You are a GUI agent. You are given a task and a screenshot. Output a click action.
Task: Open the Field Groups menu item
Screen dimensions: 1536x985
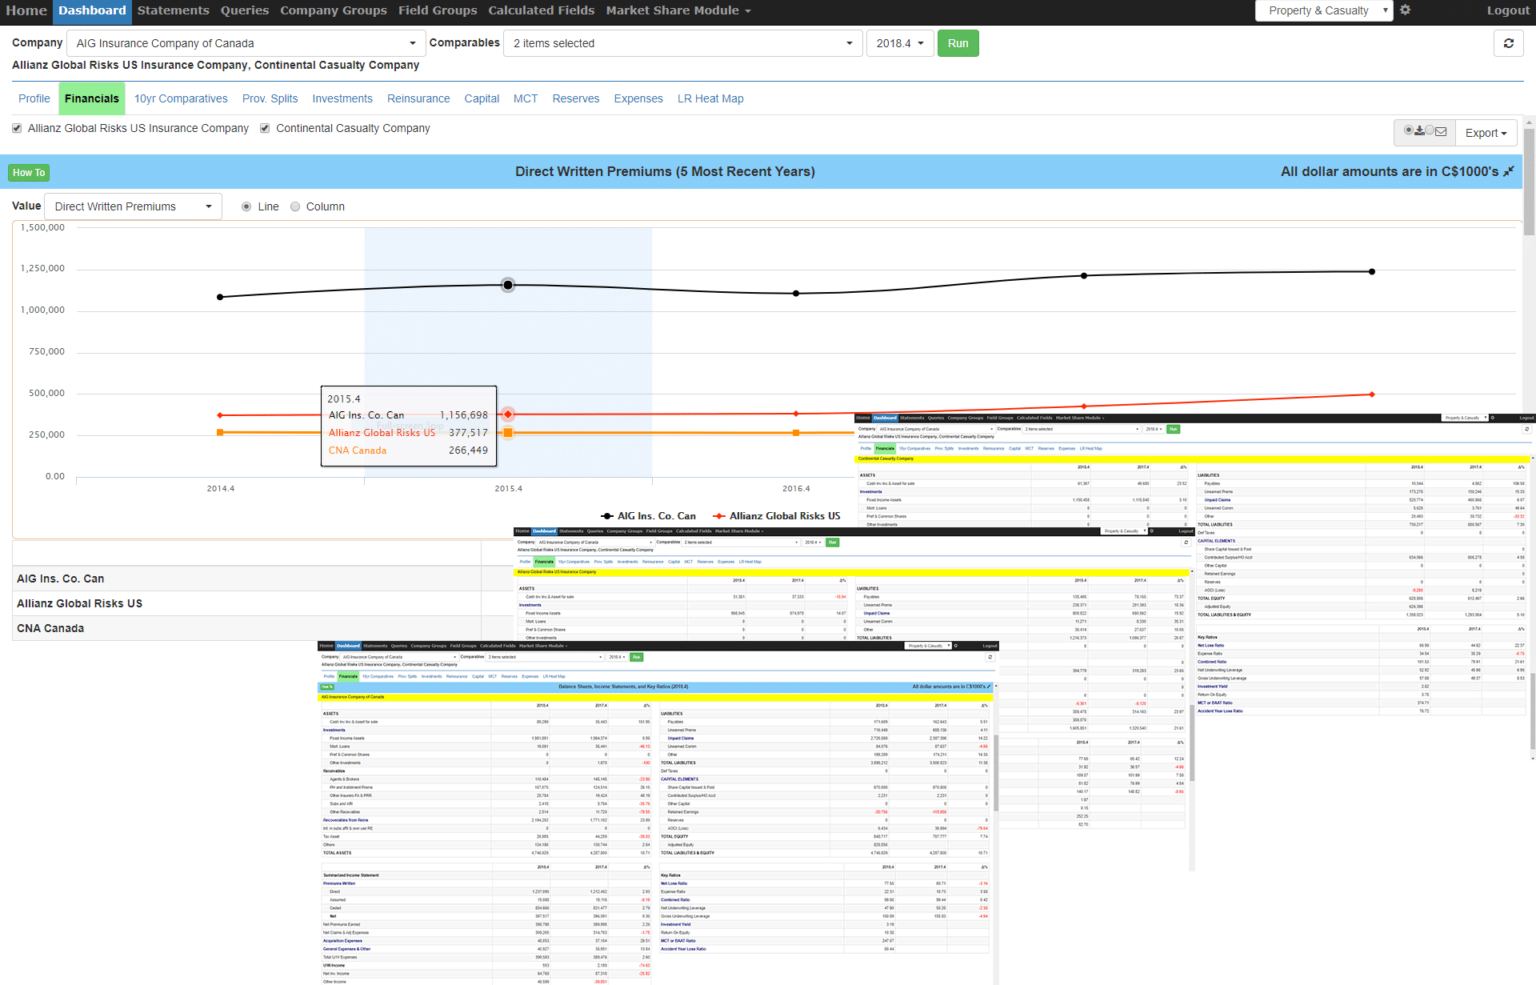click(438, 10)
